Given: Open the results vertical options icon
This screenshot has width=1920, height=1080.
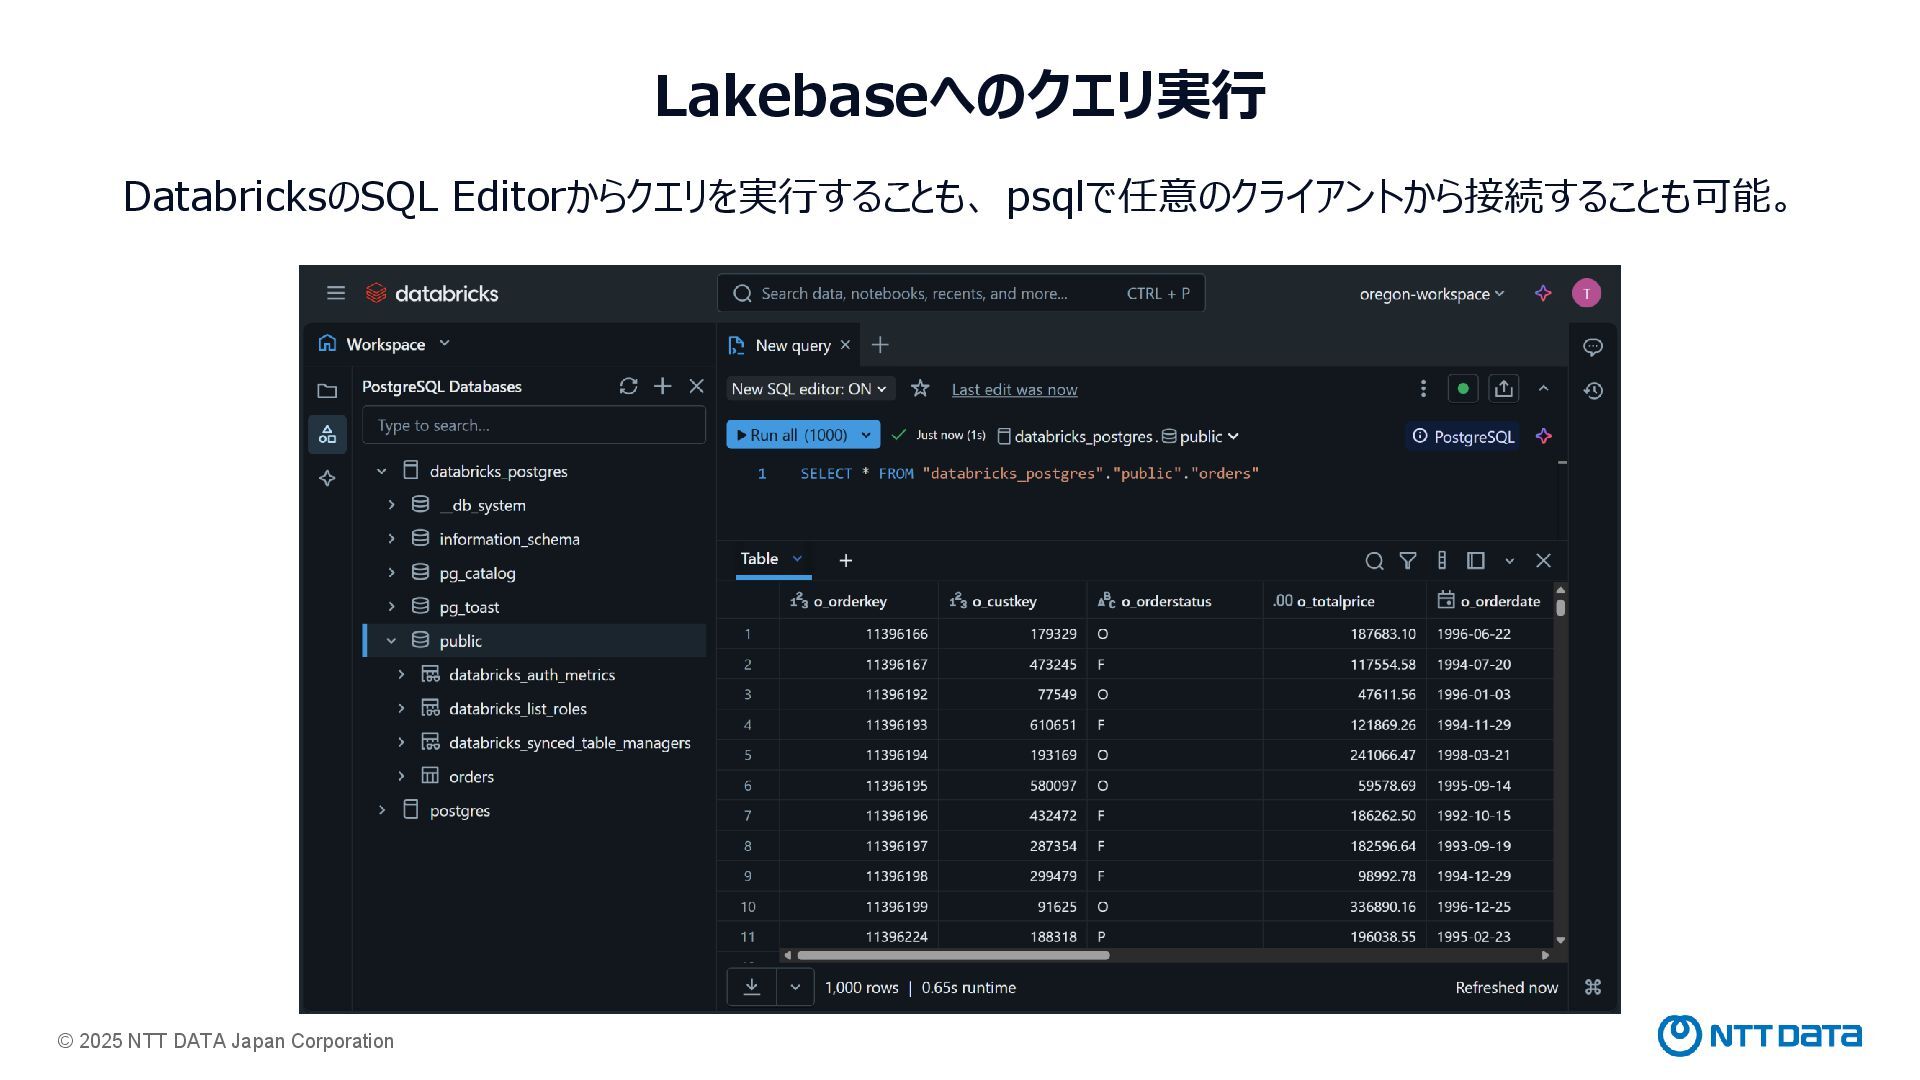Looking at the screenshot, I should (x=1441, y=561).
